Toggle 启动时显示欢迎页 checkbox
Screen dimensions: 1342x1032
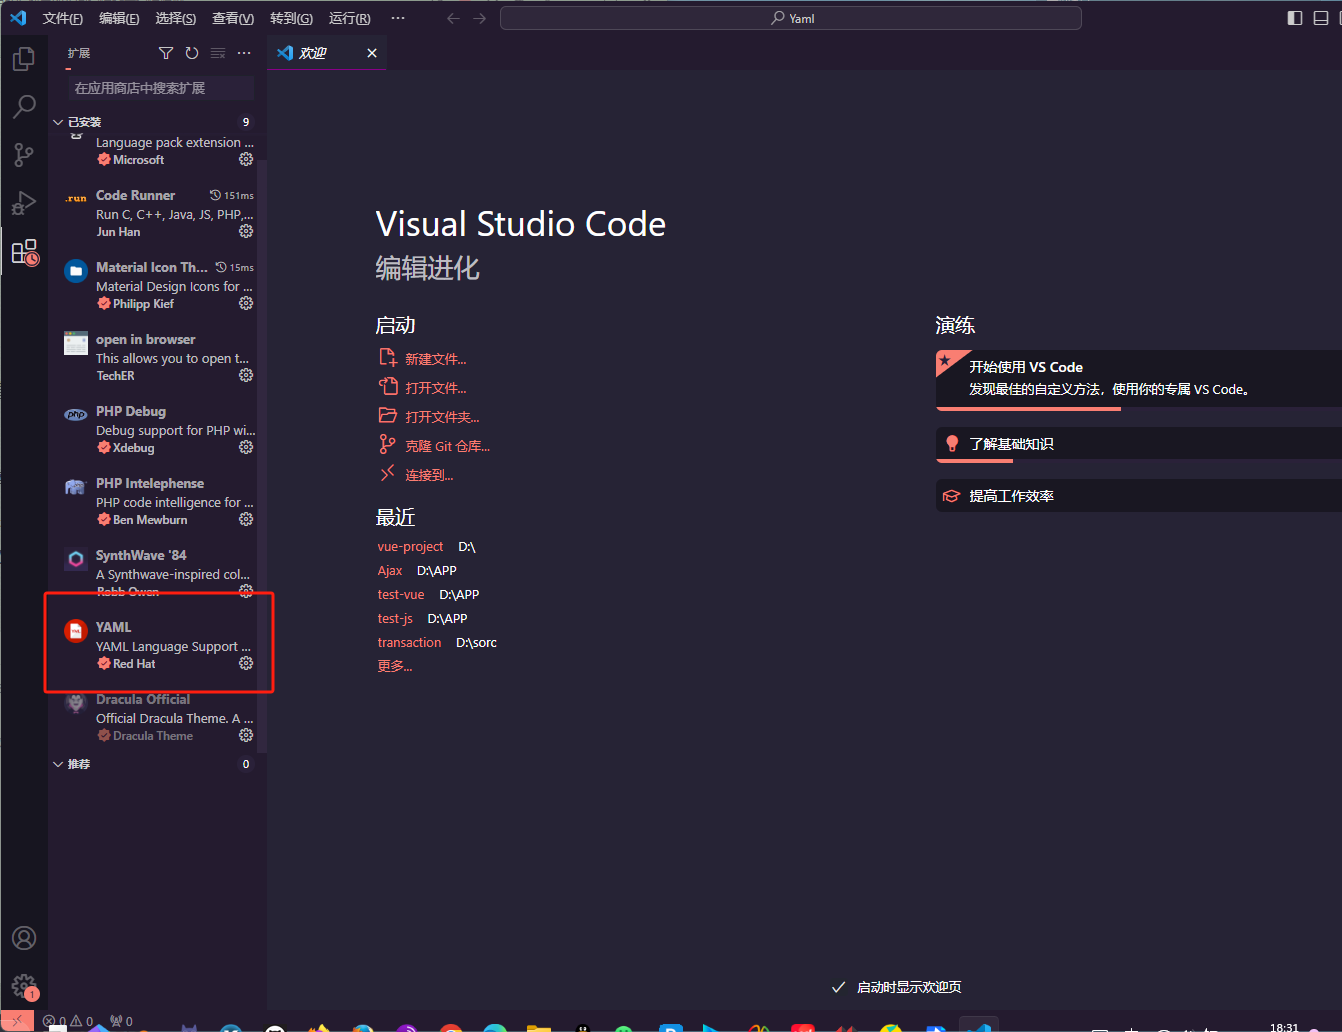coord(839,987)
